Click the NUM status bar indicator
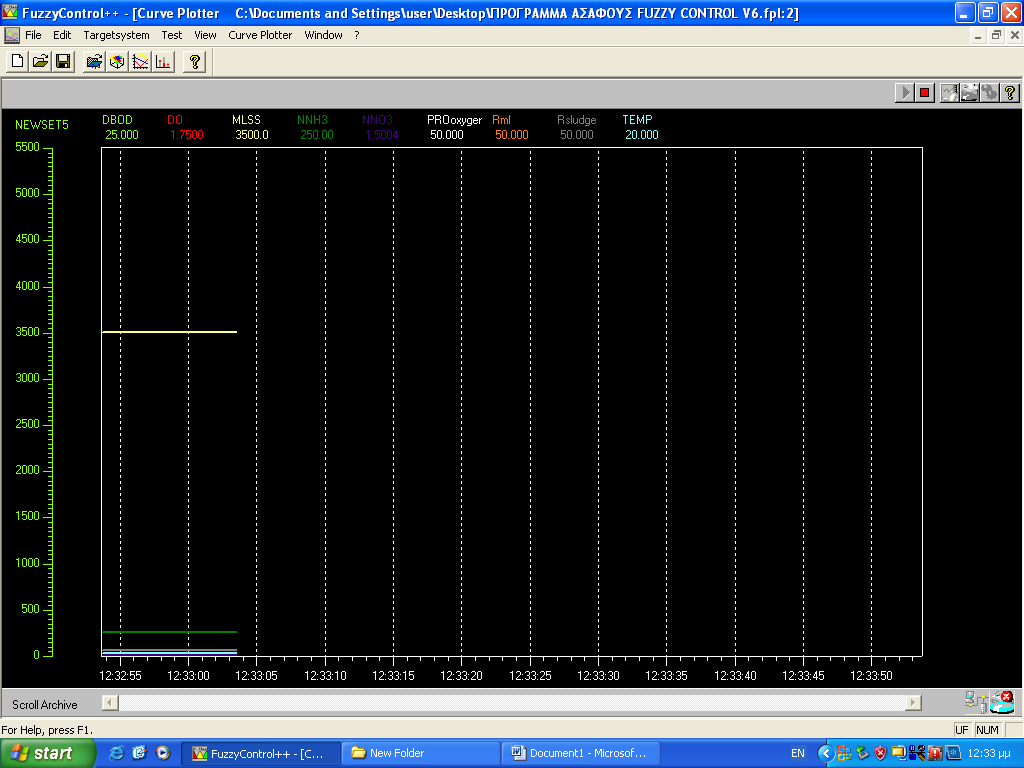Image resolution: width=1024 pixels, height=768 pixels. [987, 730]
